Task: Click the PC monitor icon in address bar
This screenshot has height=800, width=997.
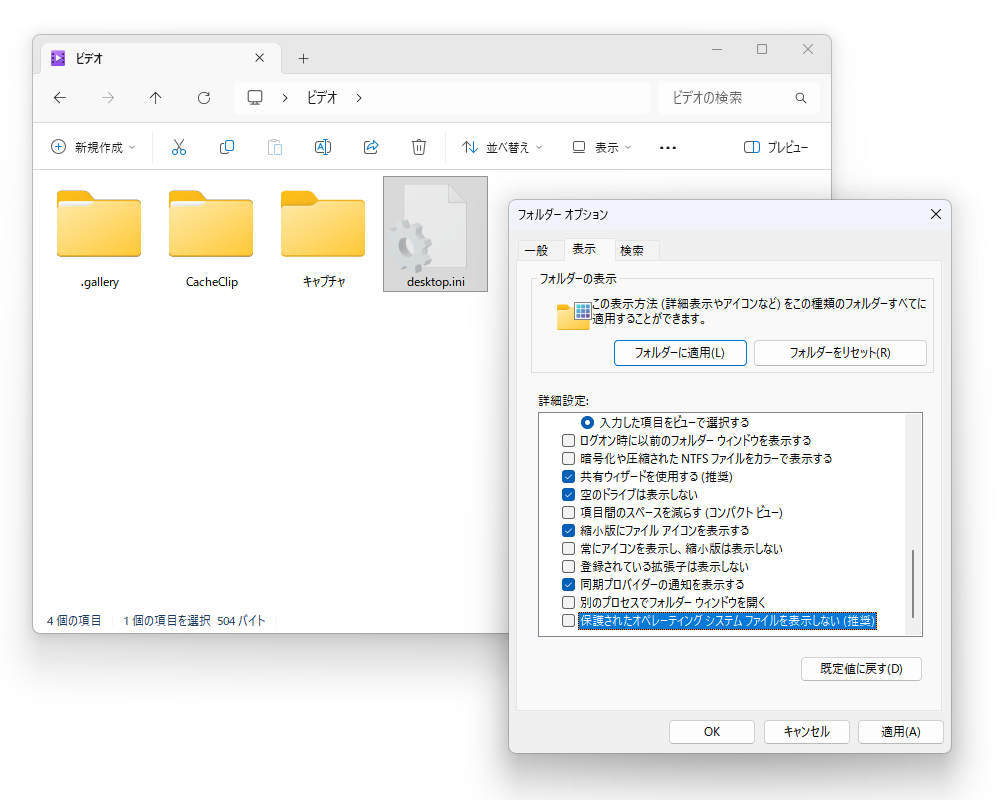Action: pyautogui.click(x=255, y=97)
